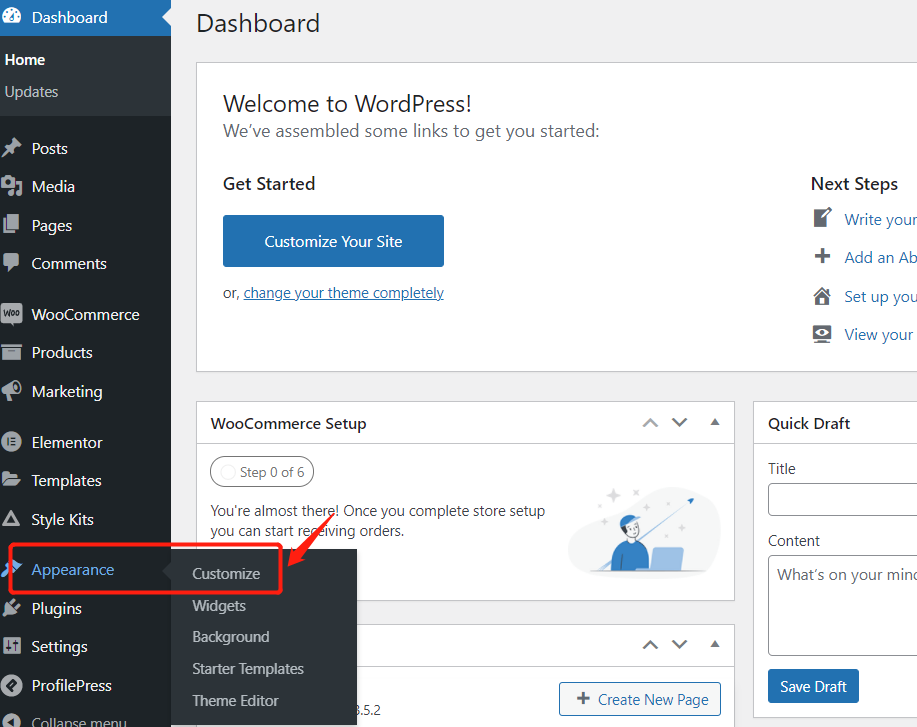Click the WooCommerce logo icon in sidebar

click(x=12, y=314)
